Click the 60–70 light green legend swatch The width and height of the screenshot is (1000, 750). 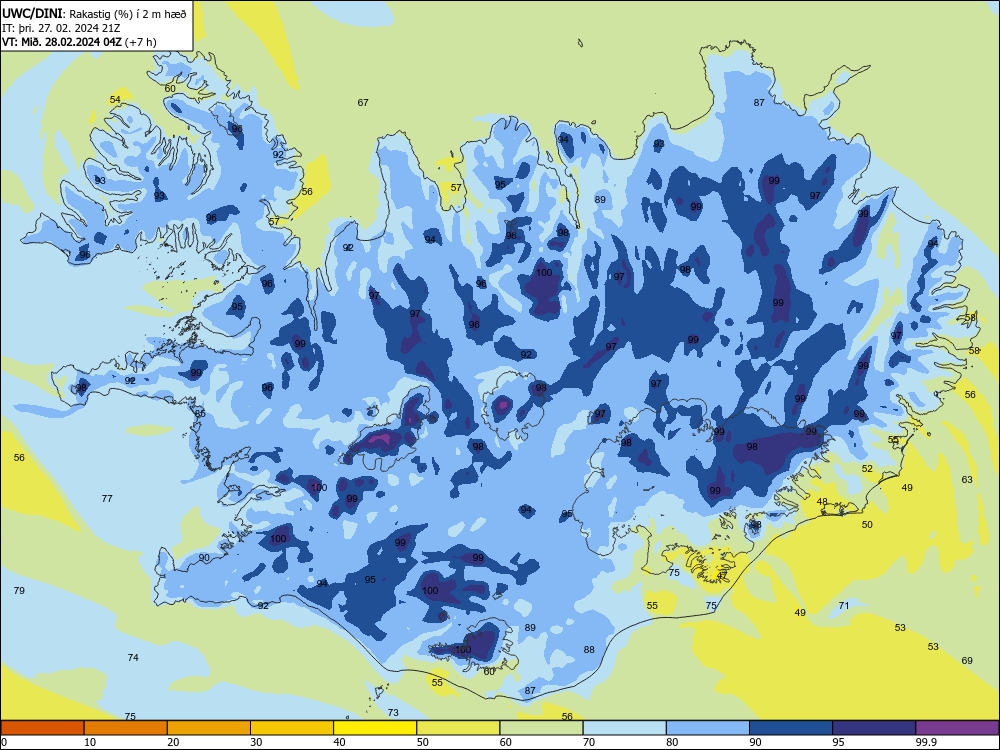(541, 728)
